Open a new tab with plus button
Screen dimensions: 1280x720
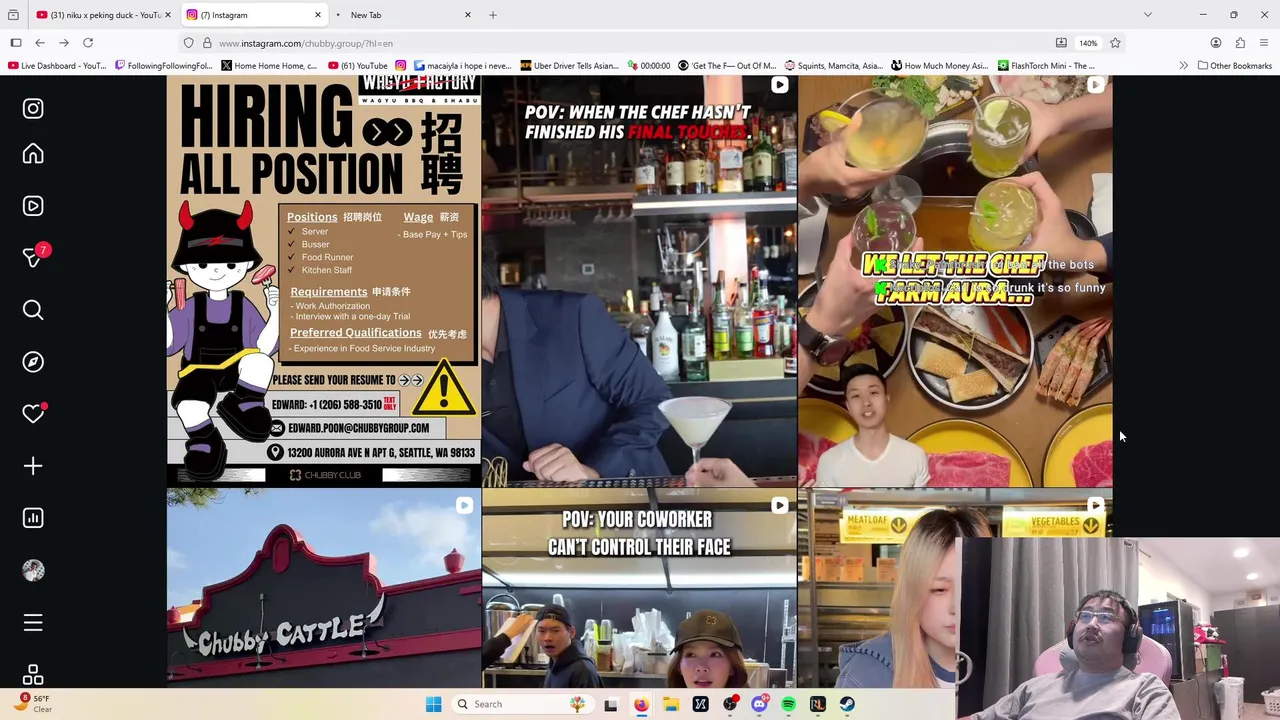pyautogui.click(x=493, y=15)
